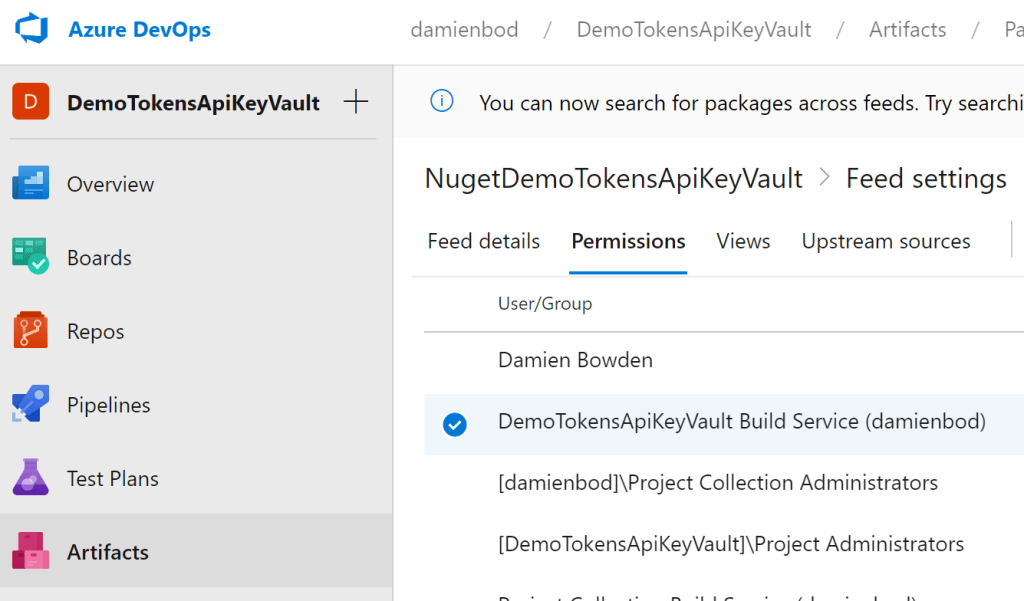Click Artifacts breadcrumb link
The image size is (1024, 601).
click(907, 29)
